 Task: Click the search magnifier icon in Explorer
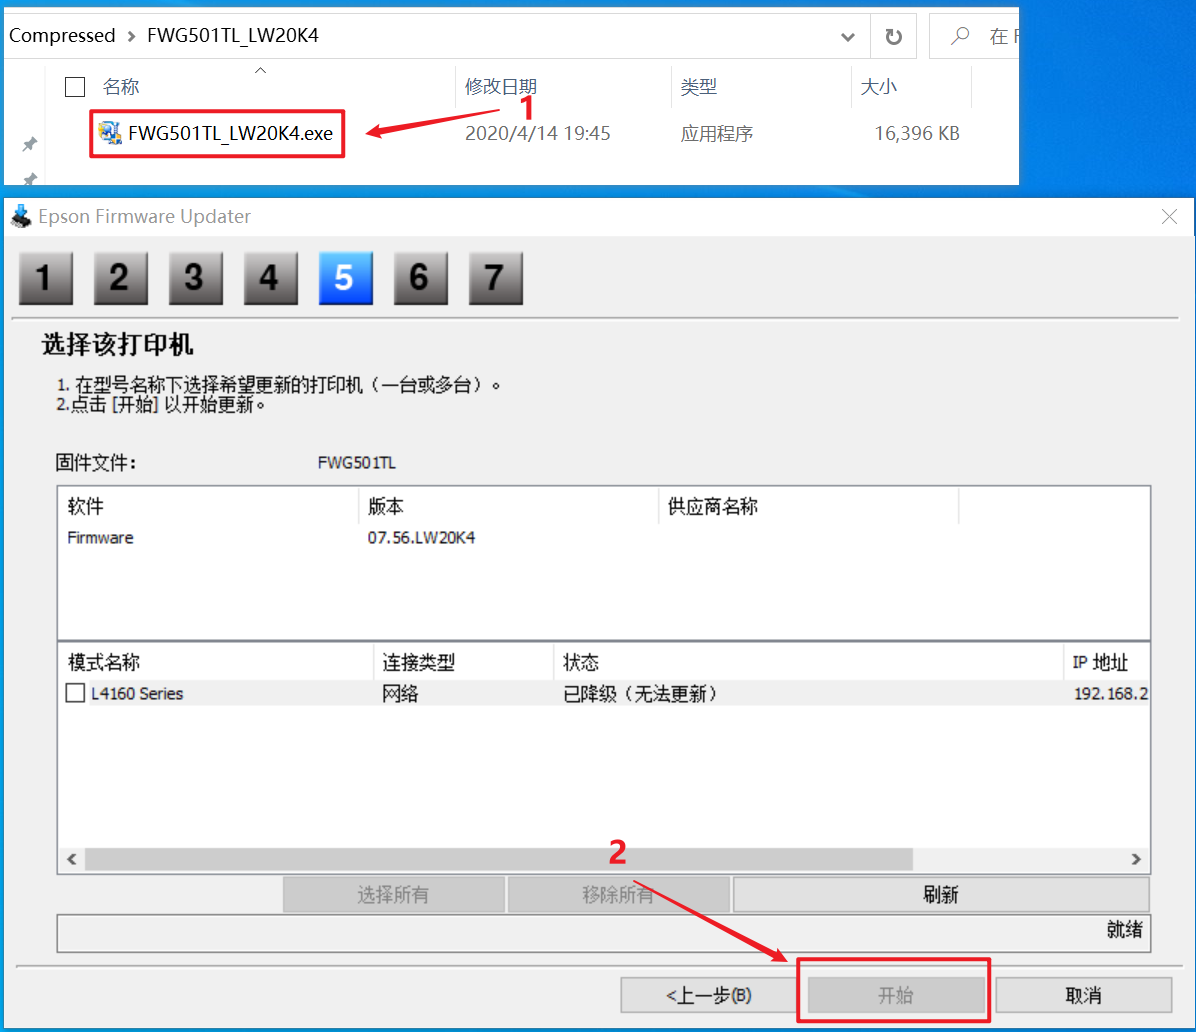click(x=960, y=35)
